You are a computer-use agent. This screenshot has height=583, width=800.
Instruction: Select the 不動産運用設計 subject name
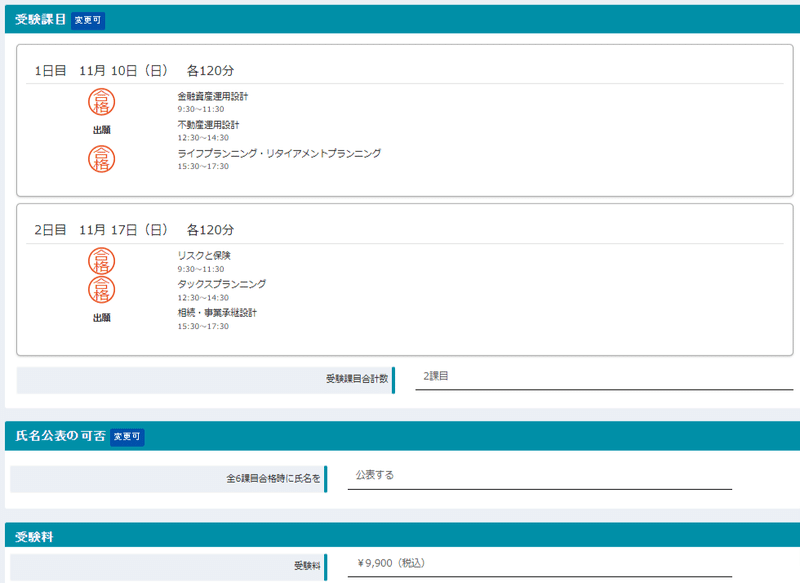[x=208, y=125]
